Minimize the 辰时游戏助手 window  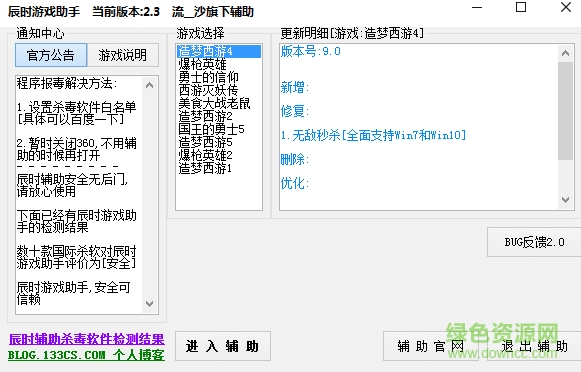tap(477, 7)
